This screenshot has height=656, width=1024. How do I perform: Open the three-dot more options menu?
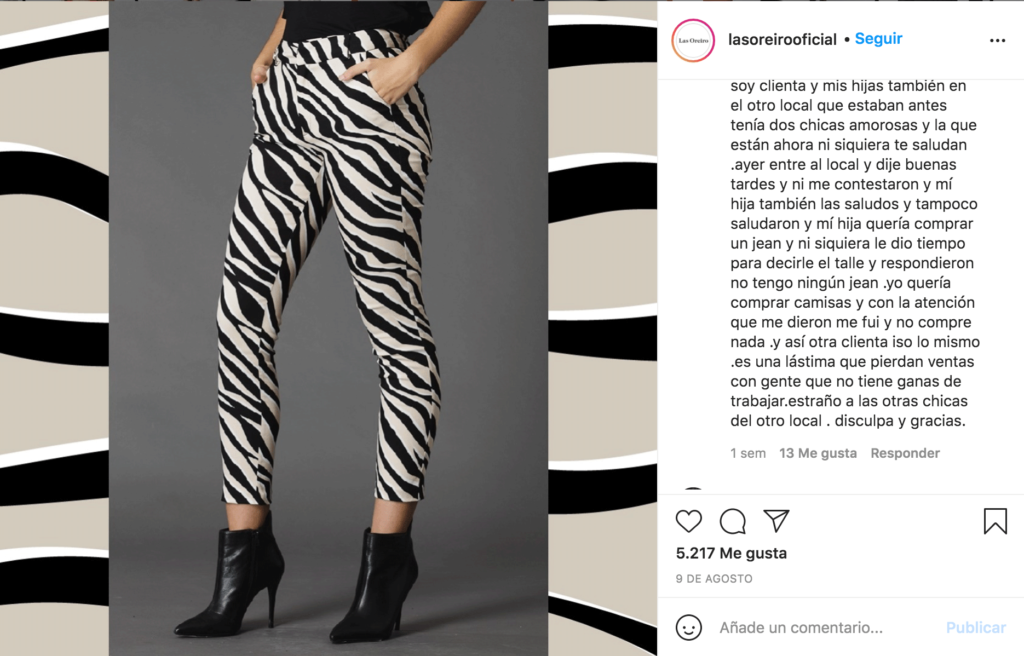[997, 41]
